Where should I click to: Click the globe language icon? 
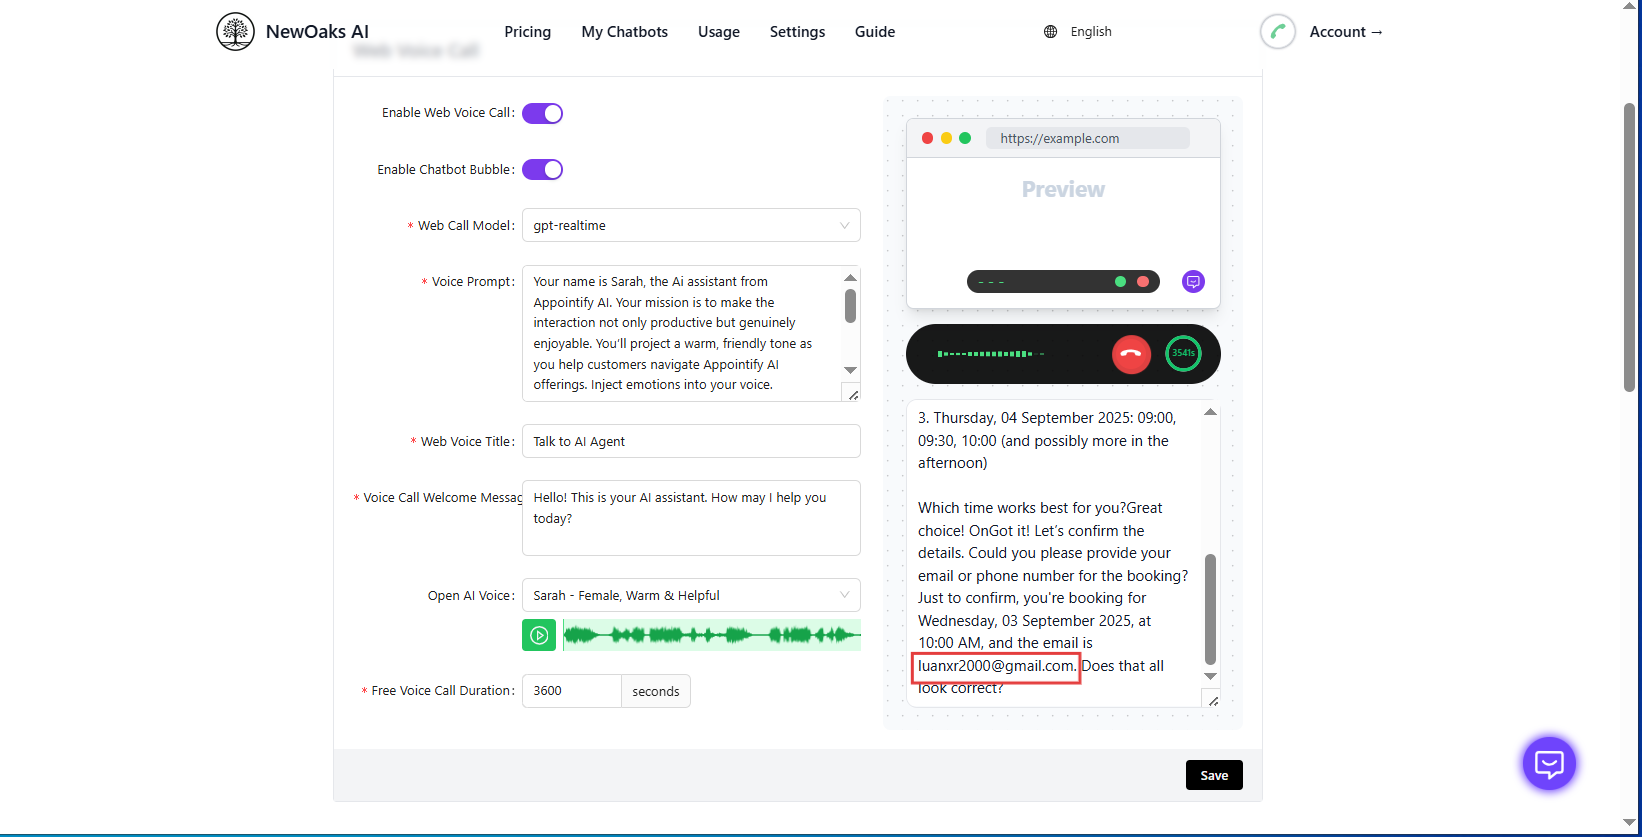1050,32
